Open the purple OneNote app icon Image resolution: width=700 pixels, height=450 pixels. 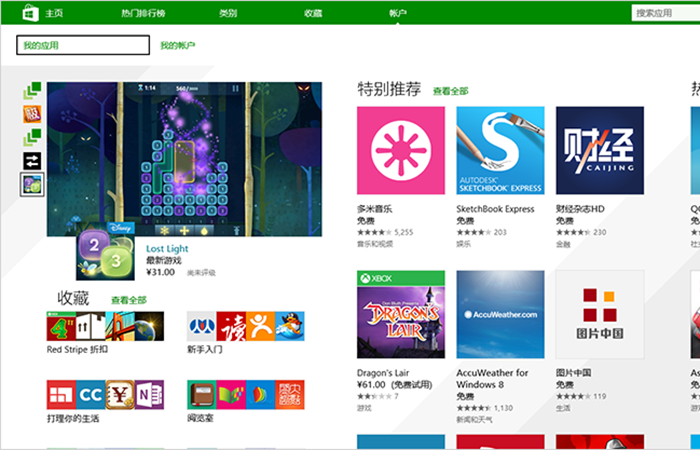click(x=150, y=395)
